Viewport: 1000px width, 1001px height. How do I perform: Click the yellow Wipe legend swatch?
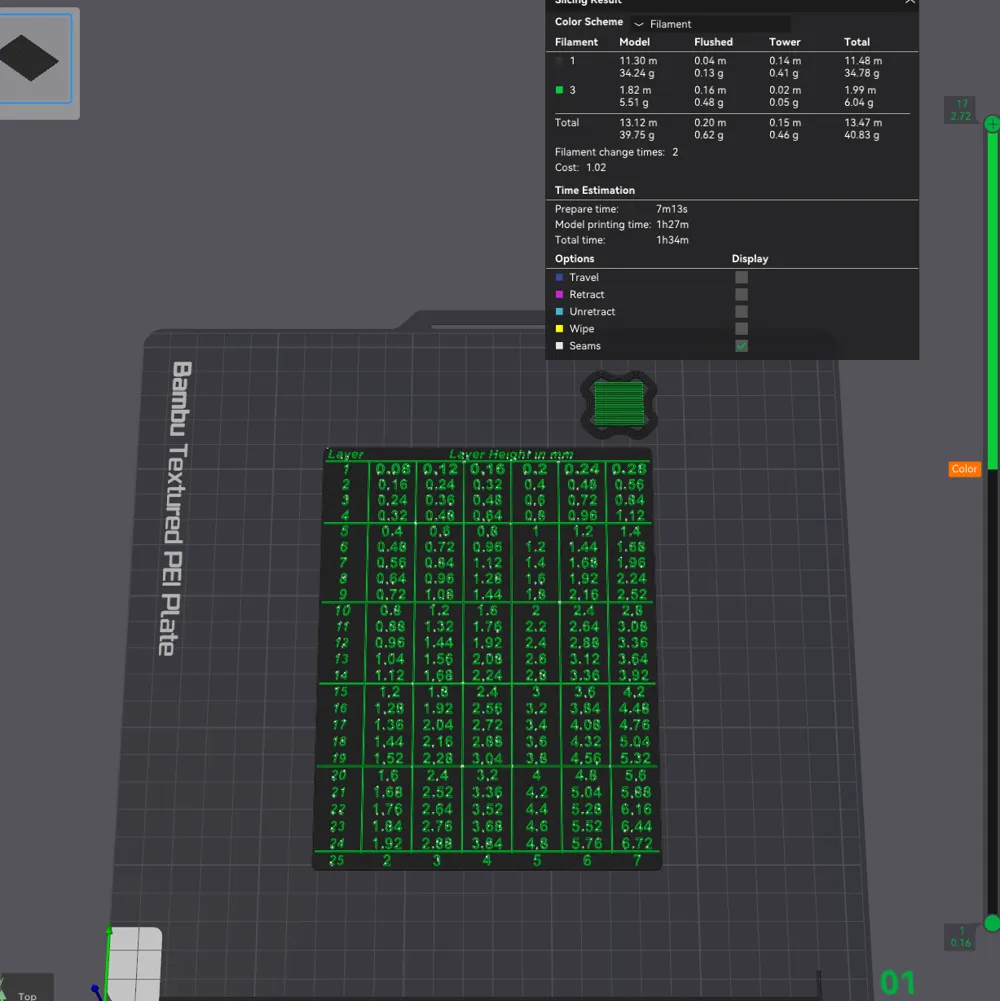click(559, 329)
